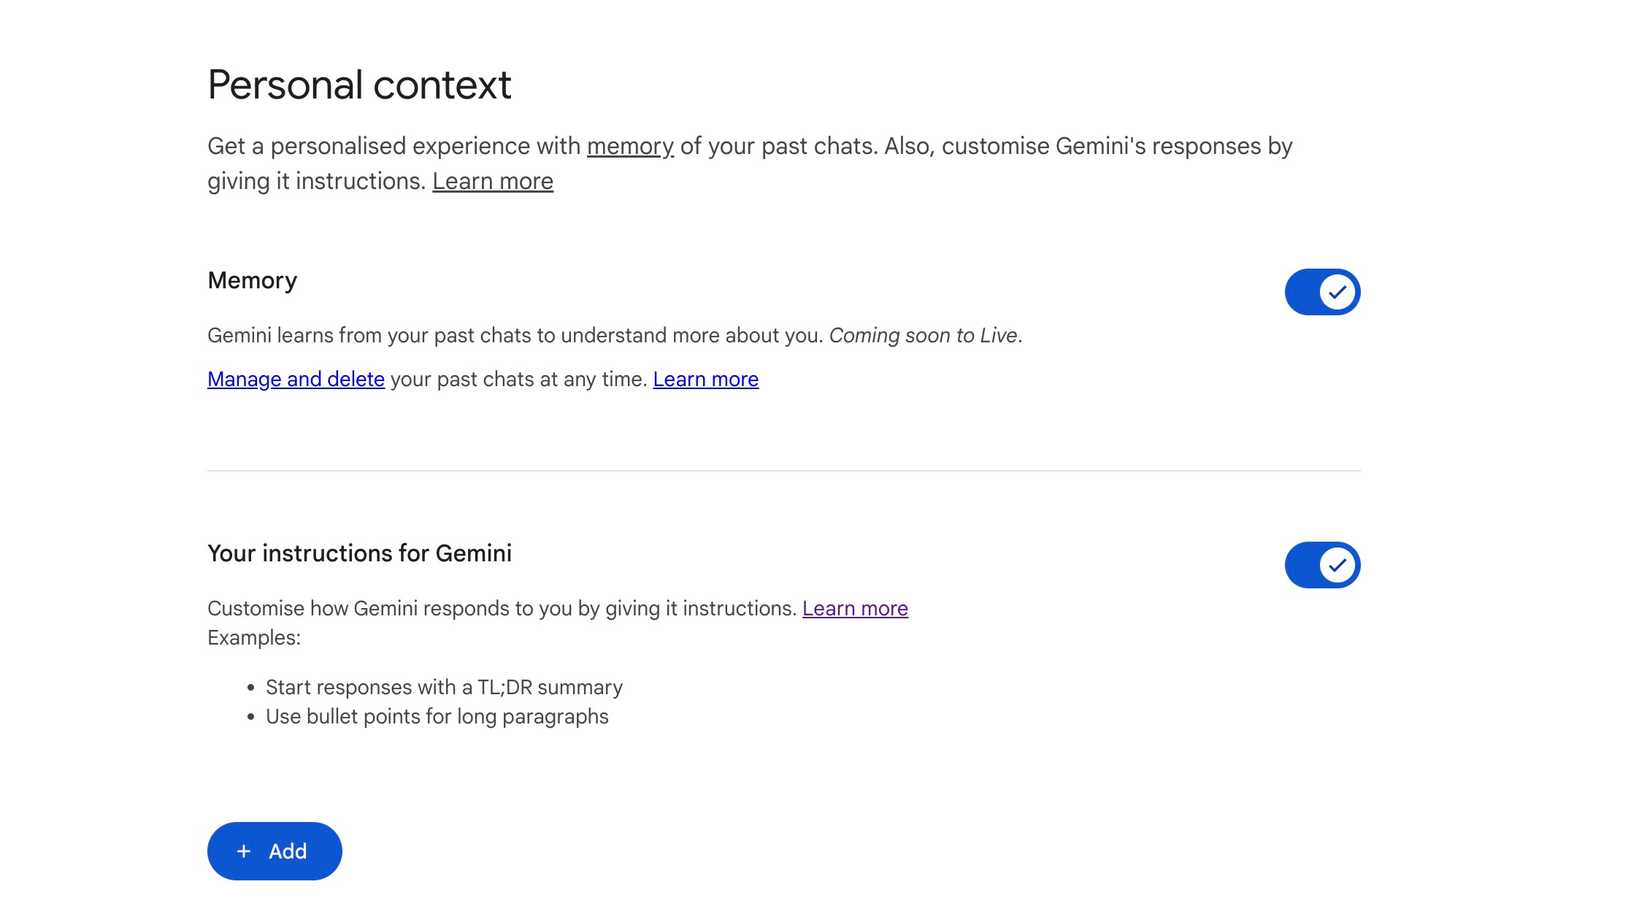Click checkmark knob on the instructions switch
The height and width of the screenshot is (911, 1650).
click(1337, 565)
